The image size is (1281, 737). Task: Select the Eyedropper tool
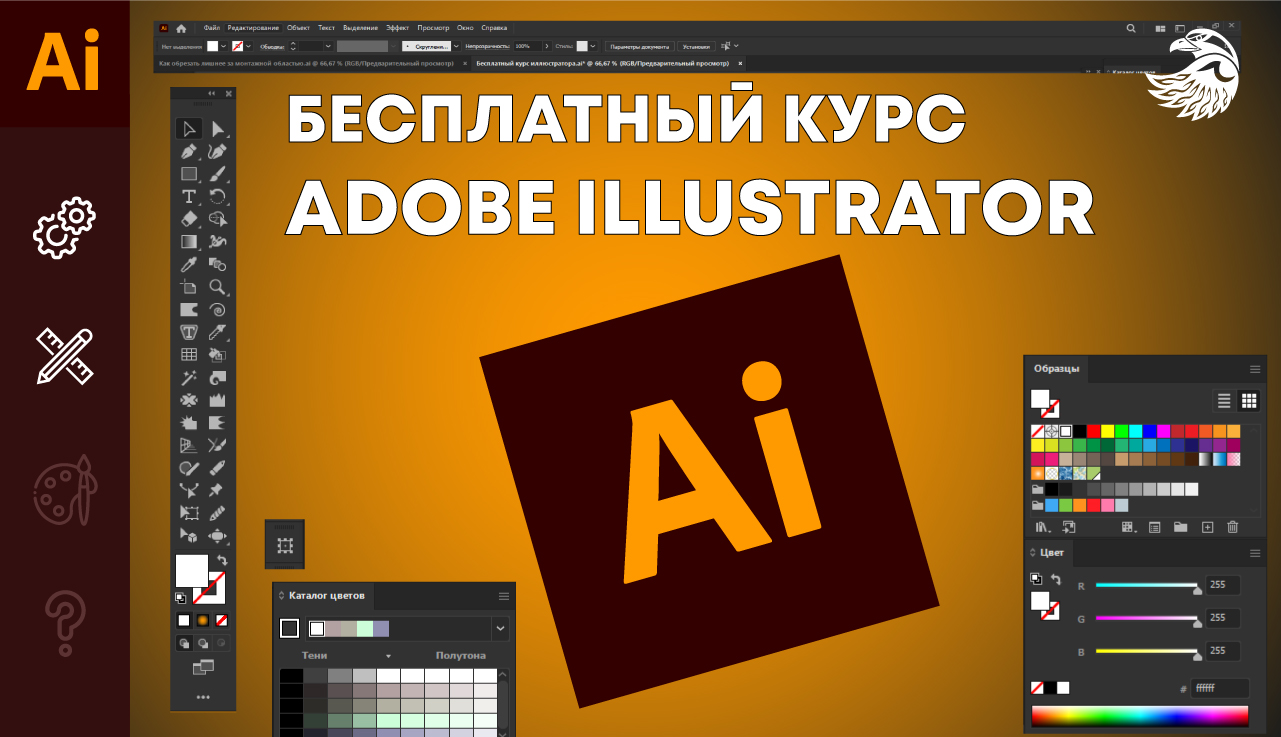point(188,265)
